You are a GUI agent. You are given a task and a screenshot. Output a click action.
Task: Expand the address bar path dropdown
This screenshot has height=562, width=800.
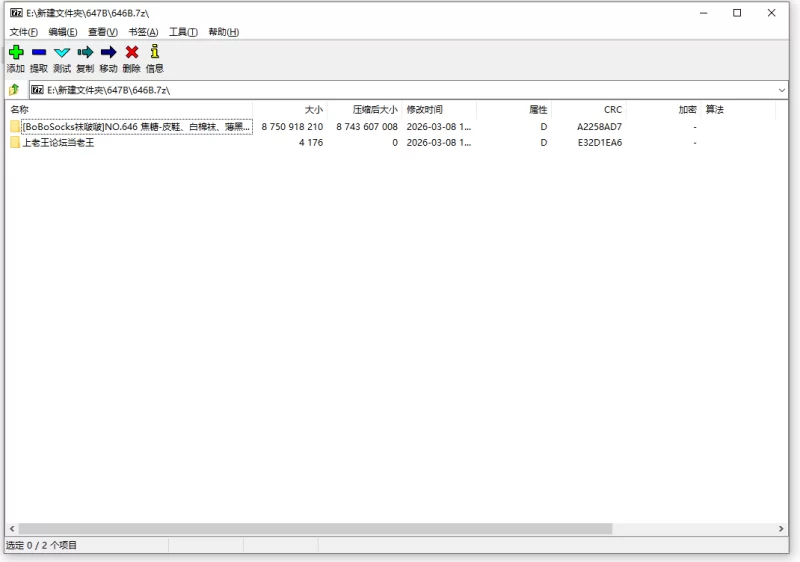pos(781,90)
